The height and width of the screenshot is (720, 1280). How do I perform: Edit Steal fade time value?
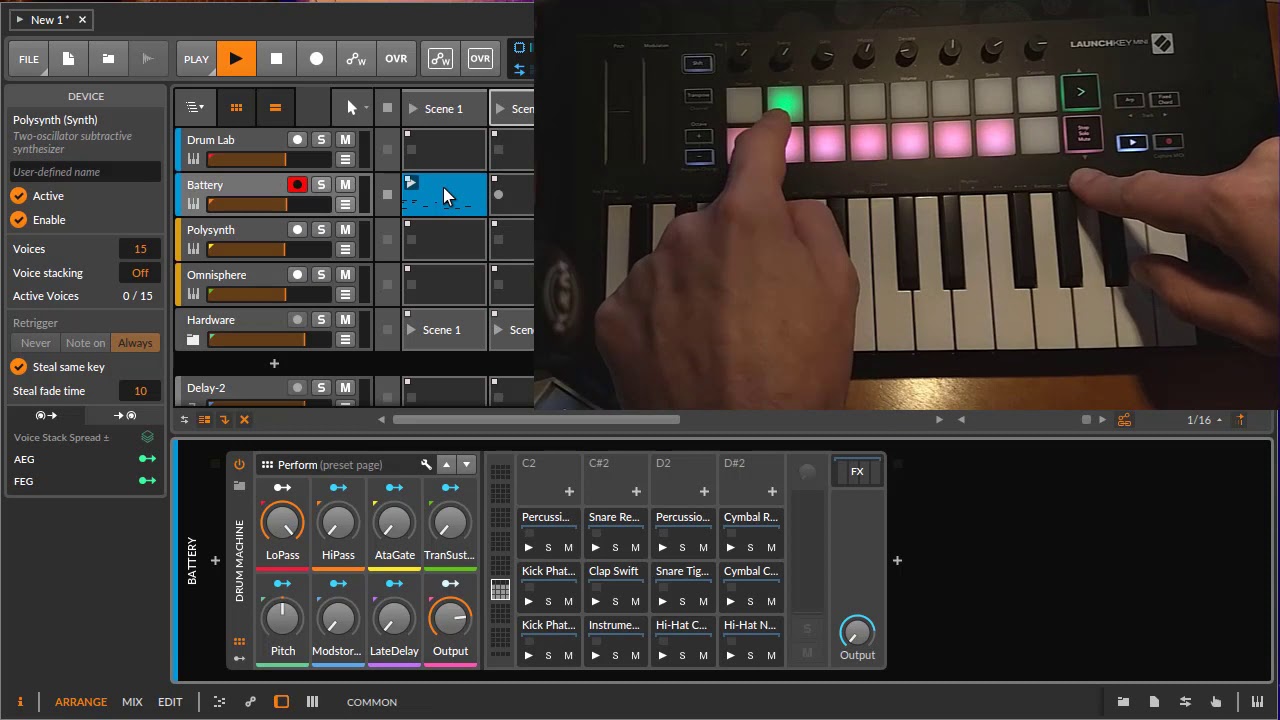(x=140, y=391)
